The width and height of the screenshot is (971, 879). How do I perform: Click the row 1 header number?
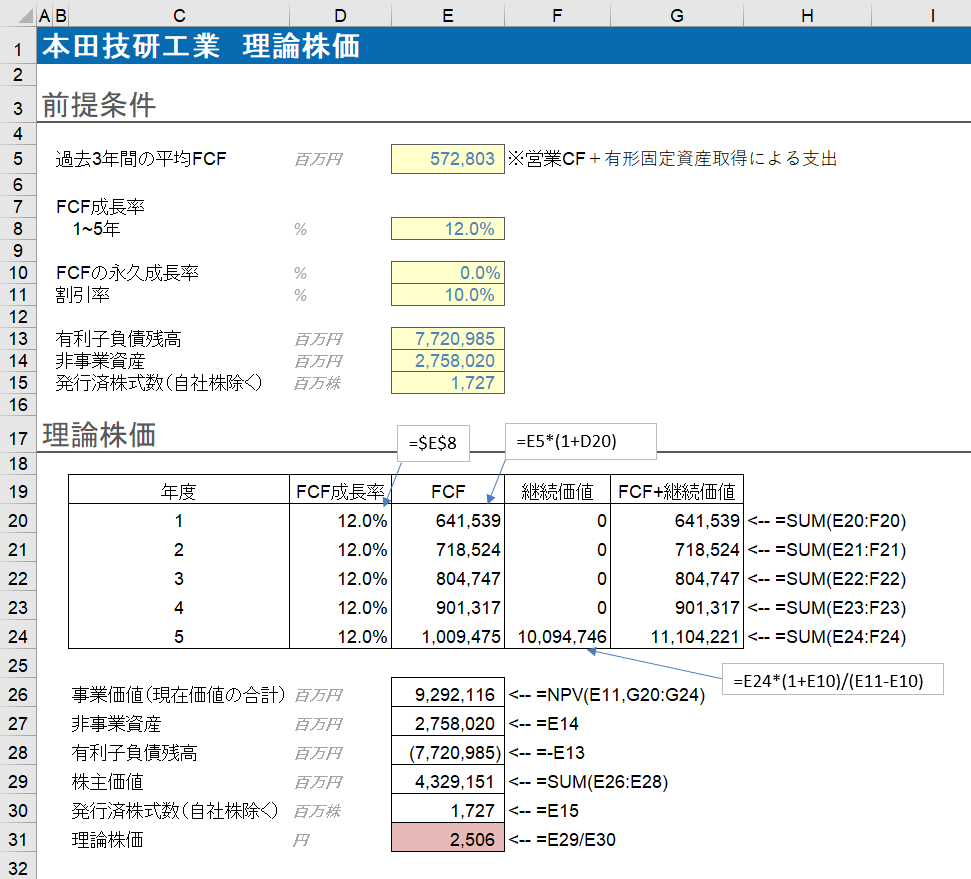[x=18, y=47]
